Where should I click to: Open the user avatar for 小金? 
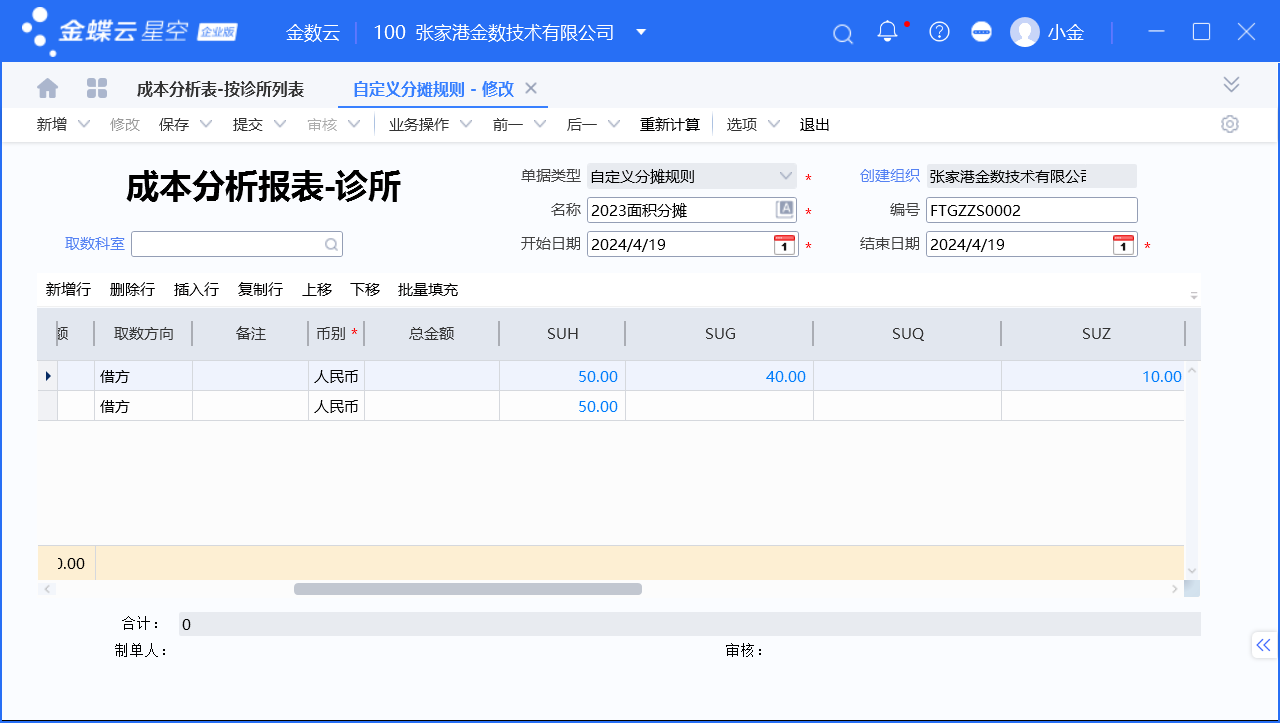click(x=1025, y=32)
